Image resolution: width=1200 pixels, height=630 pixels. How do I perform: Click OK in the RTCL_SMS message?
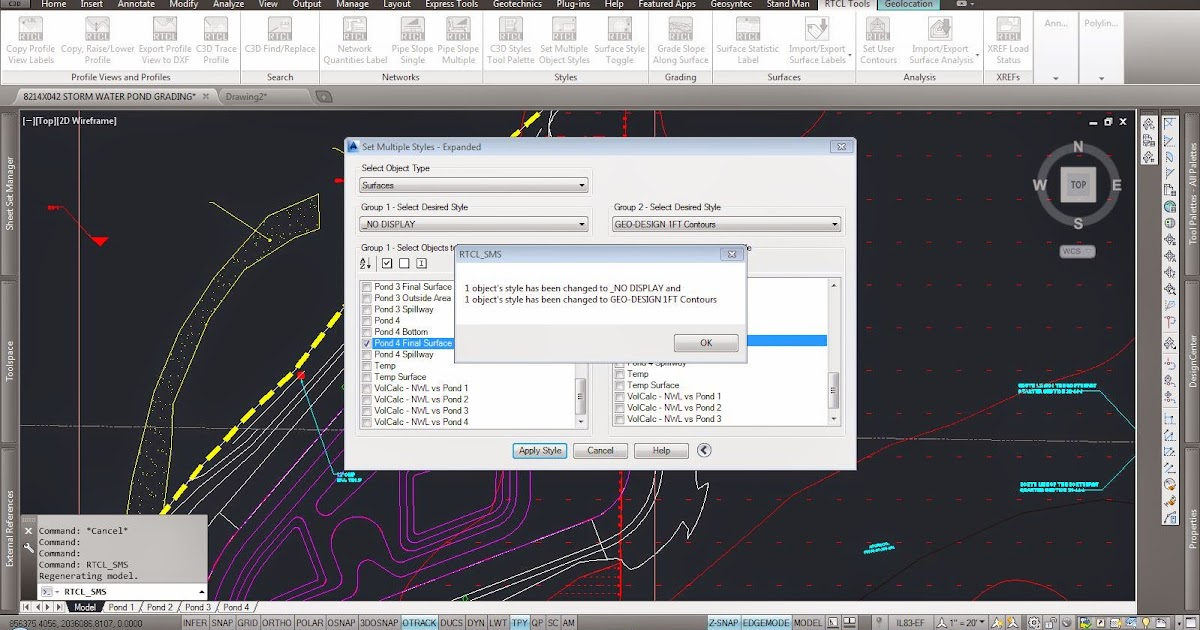[x=705, y=342]
